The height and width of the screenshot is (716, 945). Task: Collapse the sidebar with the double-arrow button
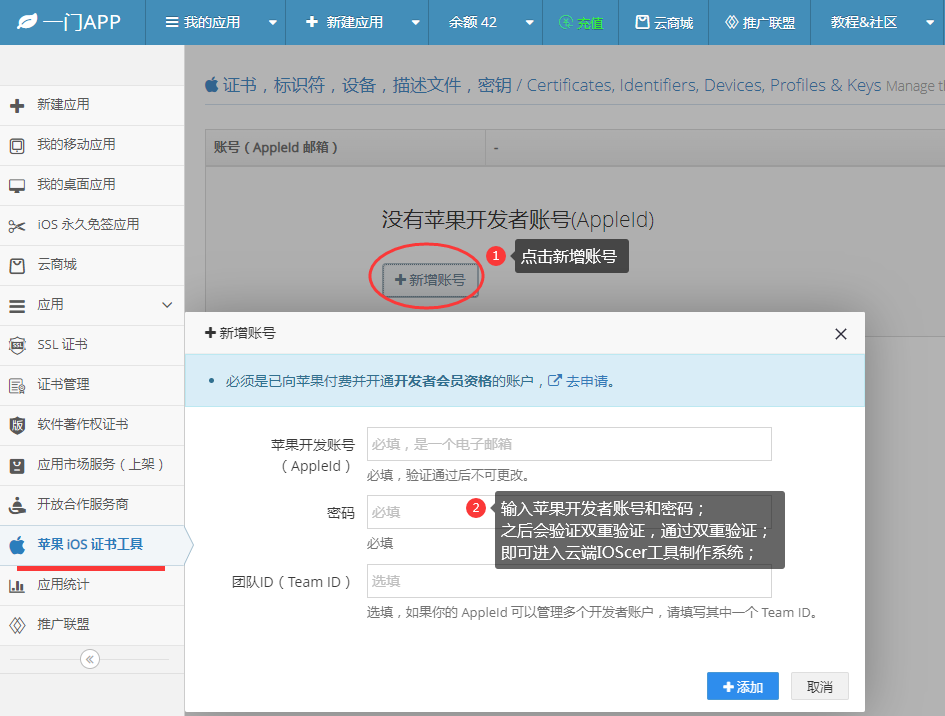tap(90, 659)
